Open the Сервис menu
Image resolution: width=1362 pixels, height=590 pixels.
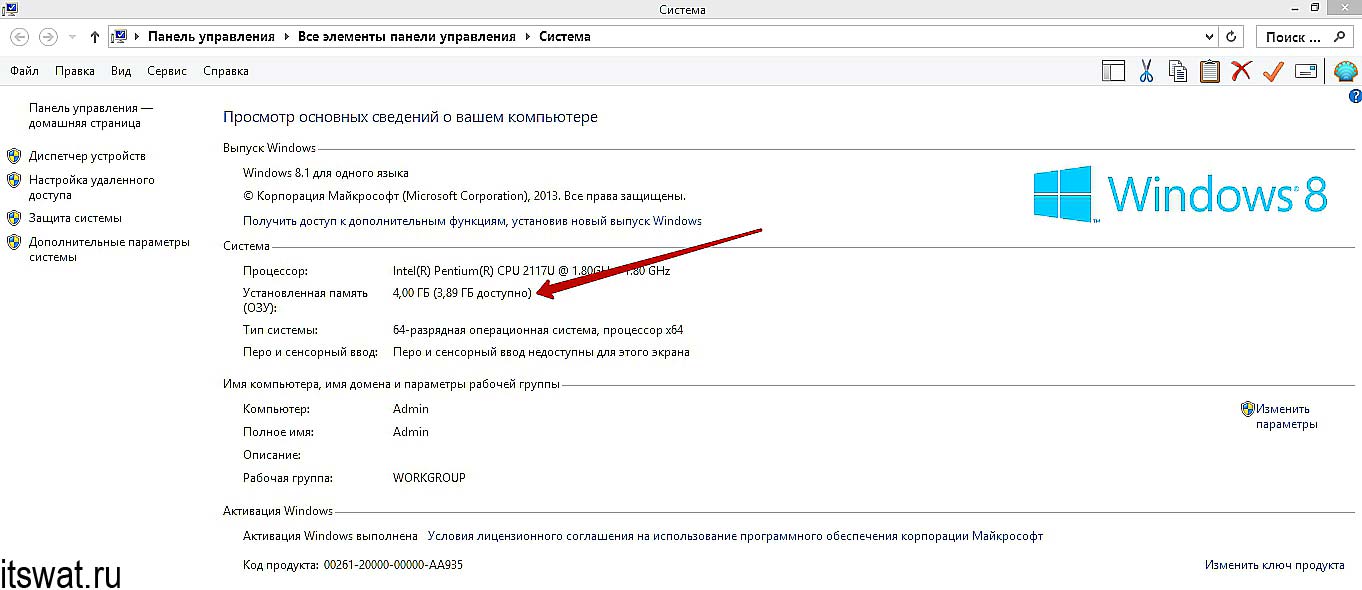(x=167, y=71)
